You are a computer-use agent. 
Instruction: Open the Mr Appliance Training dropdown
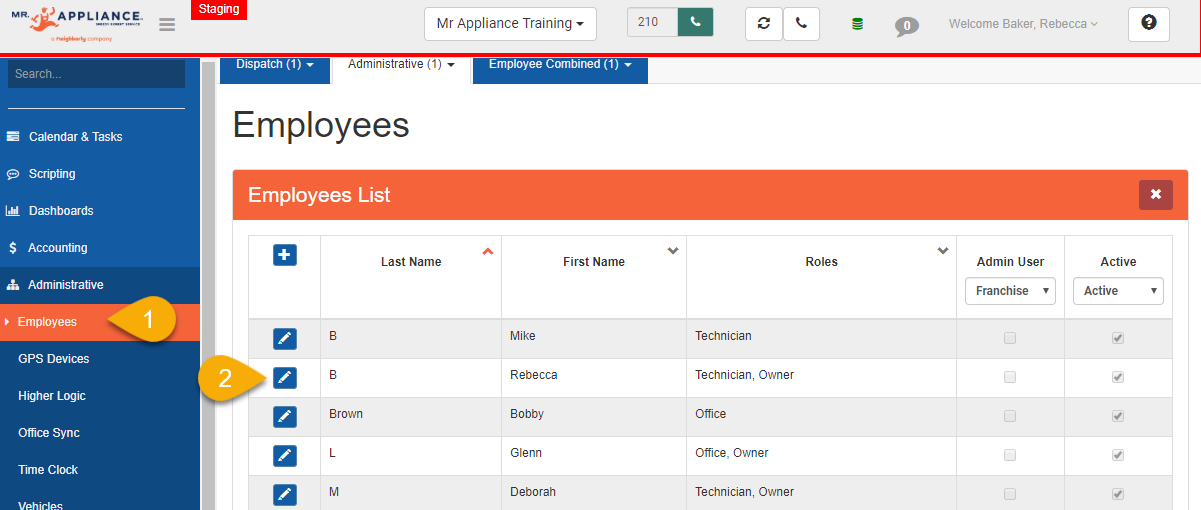click(x=510, y=23)
